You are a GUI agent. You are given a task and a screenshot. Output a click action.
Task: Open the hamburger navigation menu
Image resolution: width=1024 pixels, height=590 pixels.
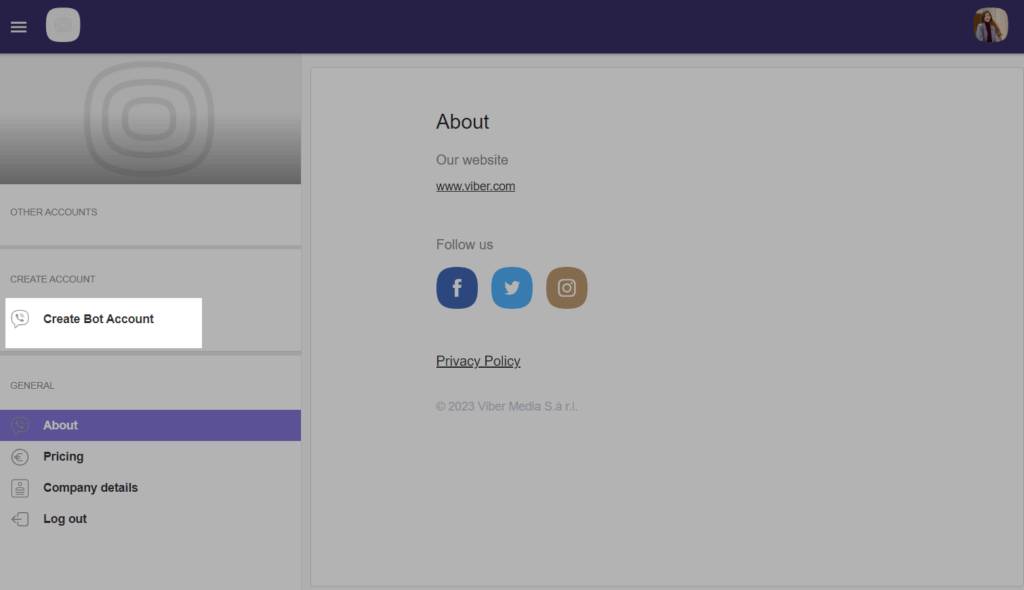click(x=19, y=27)
